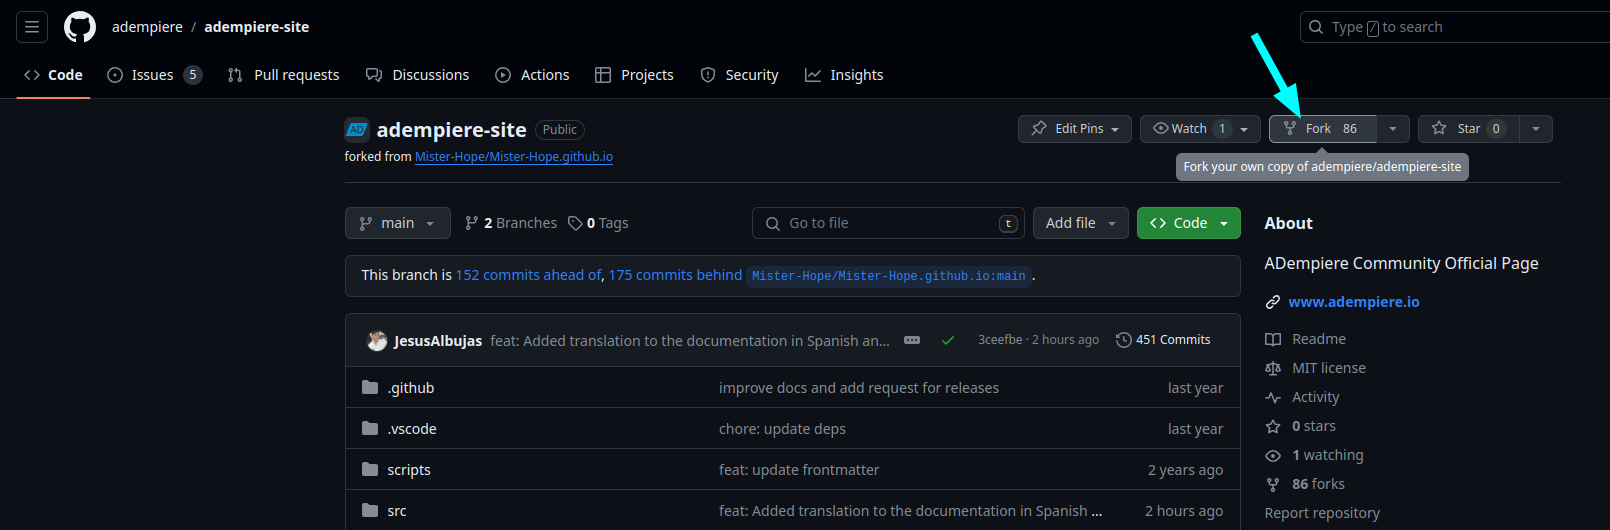
Task: Star the adempiere-site repository
Action: (1468, 129)
